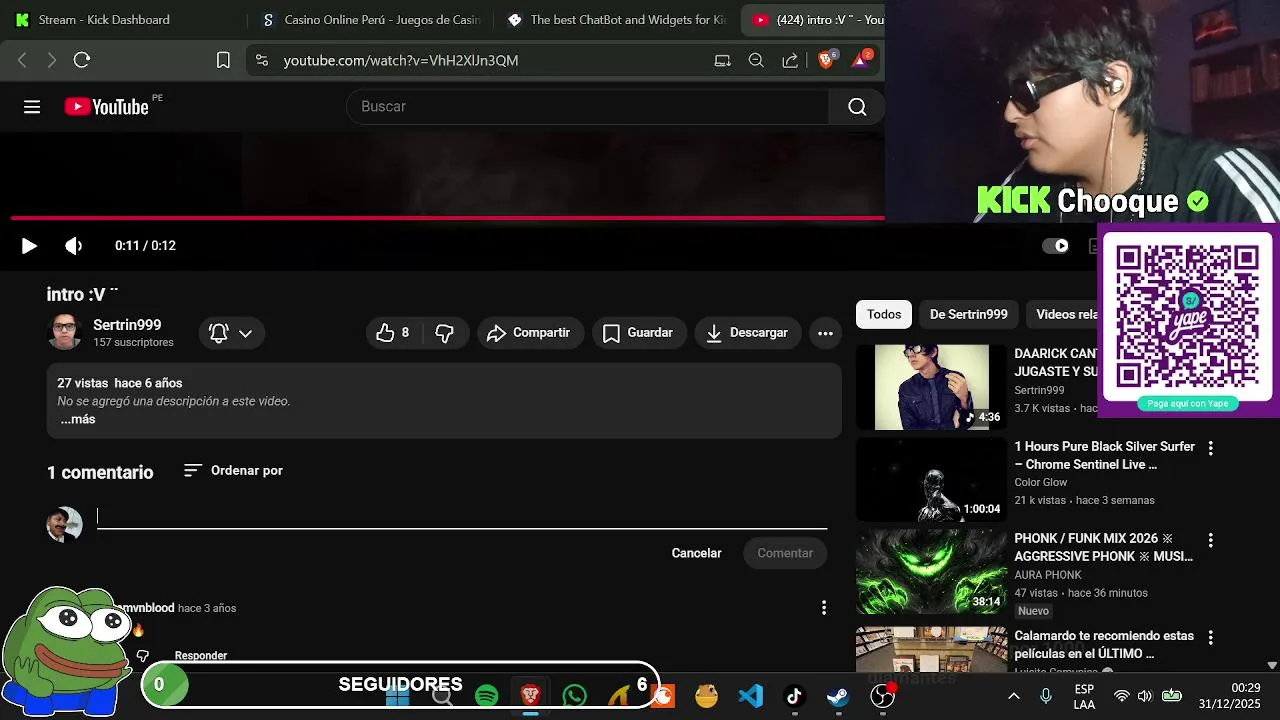Click the AURA PHONK channel name
The height and width of the screenshot is (720, 1280).
1048,575
